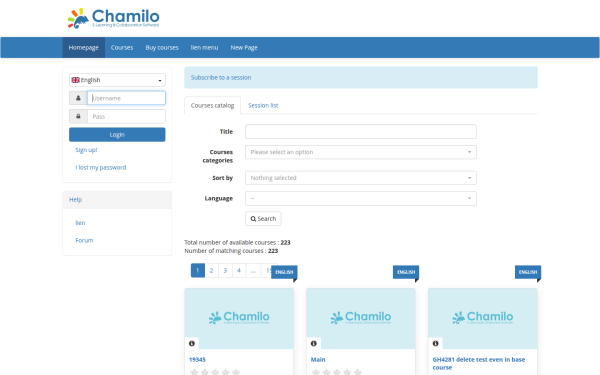
Task: Open New Page in the navigation bar
Action: tap(244, 47)
